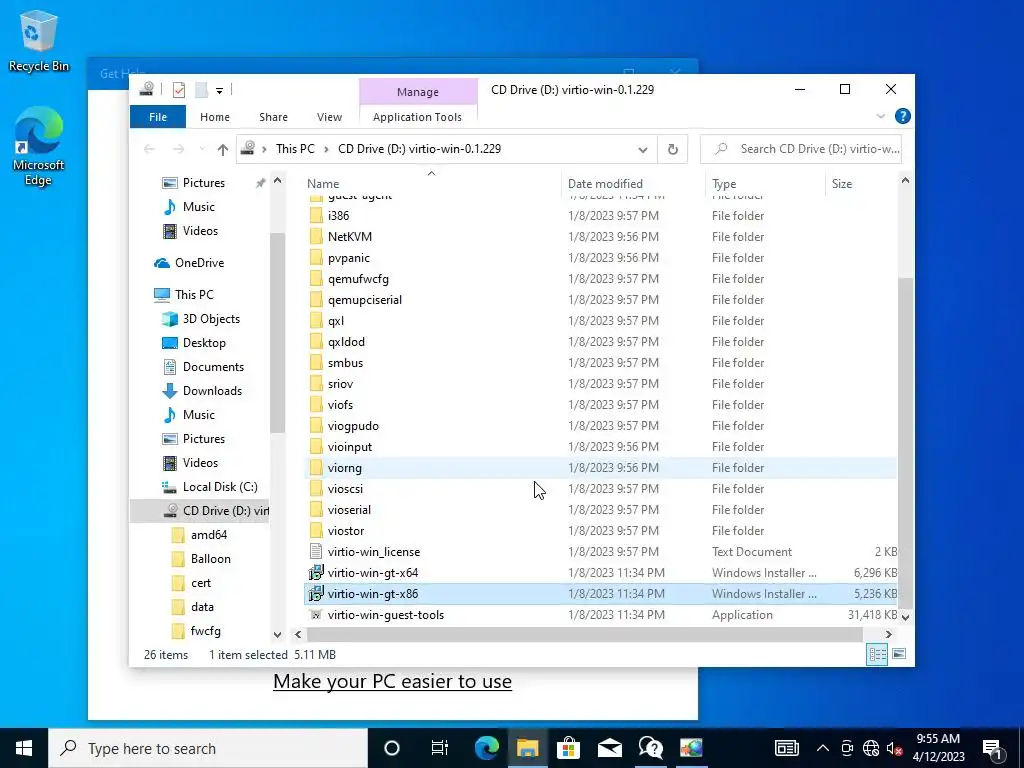Image resolution: width=1024 pixels, height=768 pixels.
Task: Switch to Large icons view layout
Action: 899,654
